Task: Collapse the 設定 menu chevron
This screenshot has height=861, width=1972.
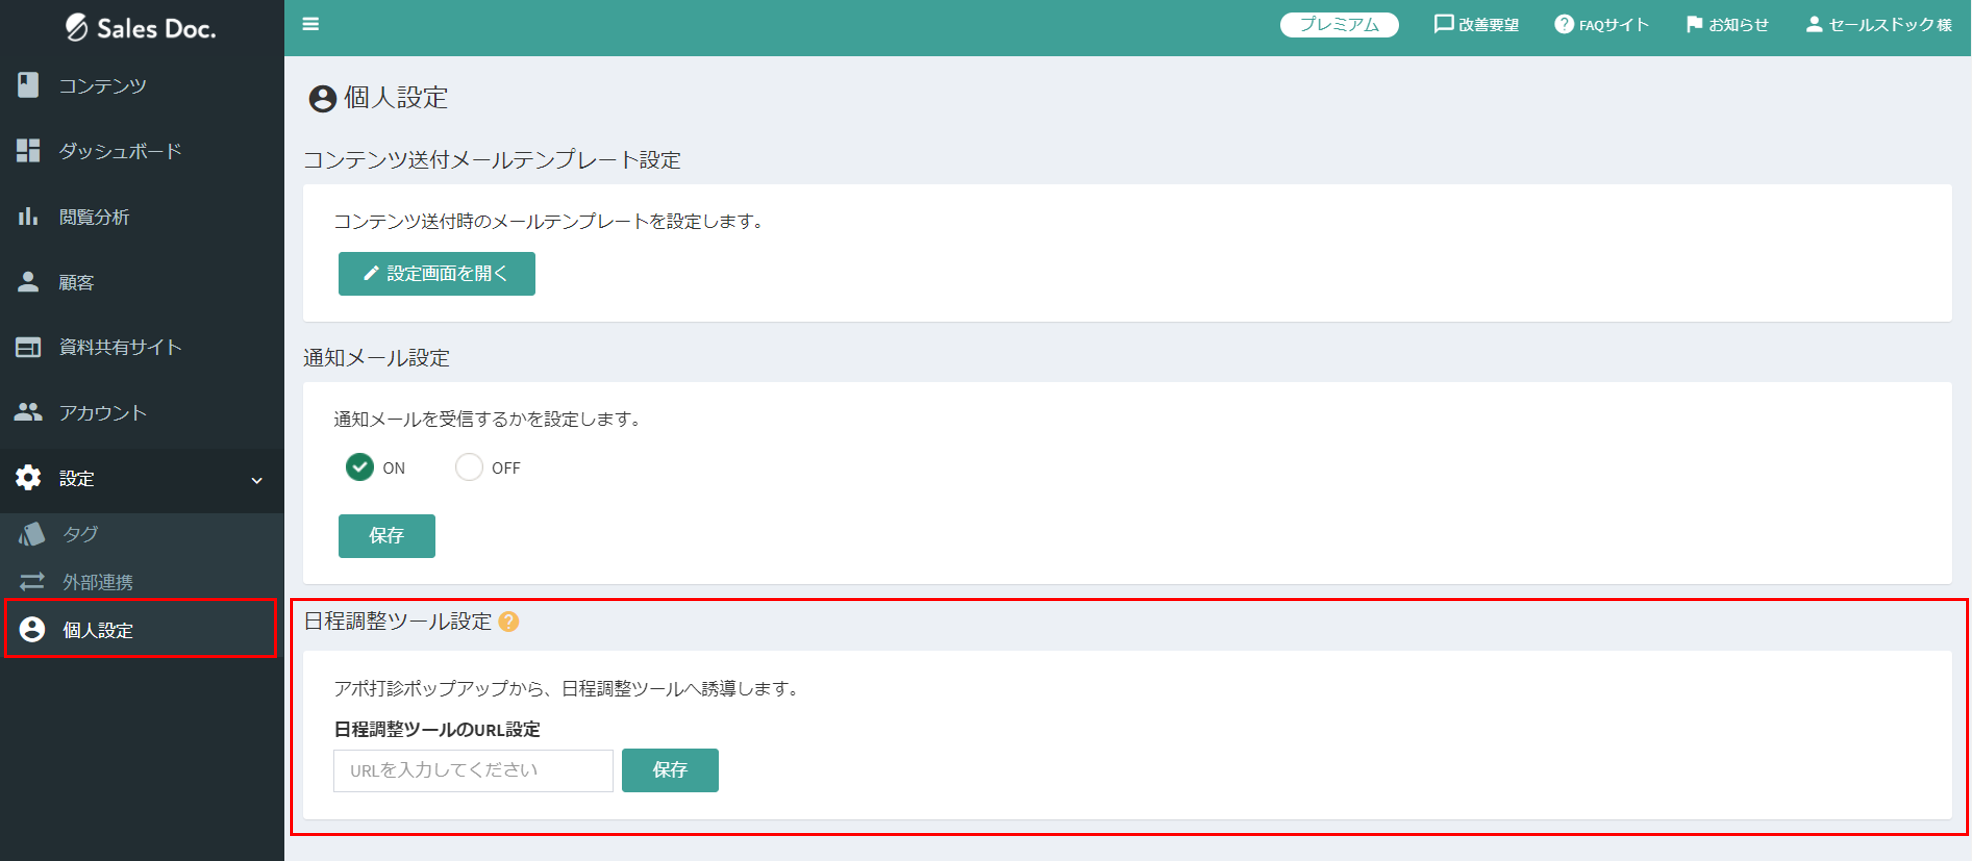Action: pos(257,480)
